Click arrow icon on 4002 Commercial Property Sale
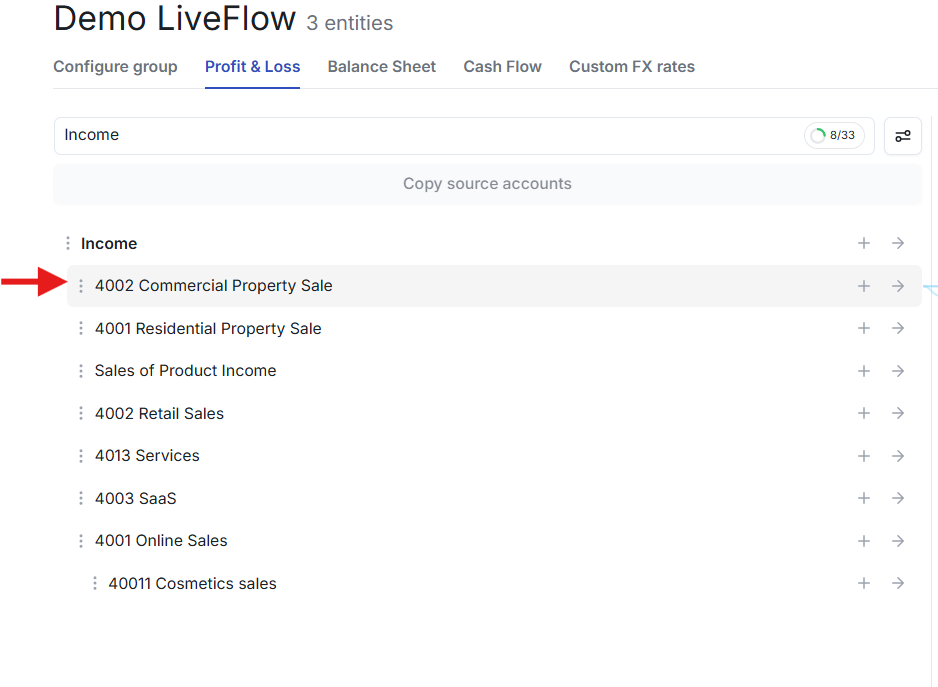The width and height of the screenshot is (938, 687). pyautogui.click(x=897, y=286)
